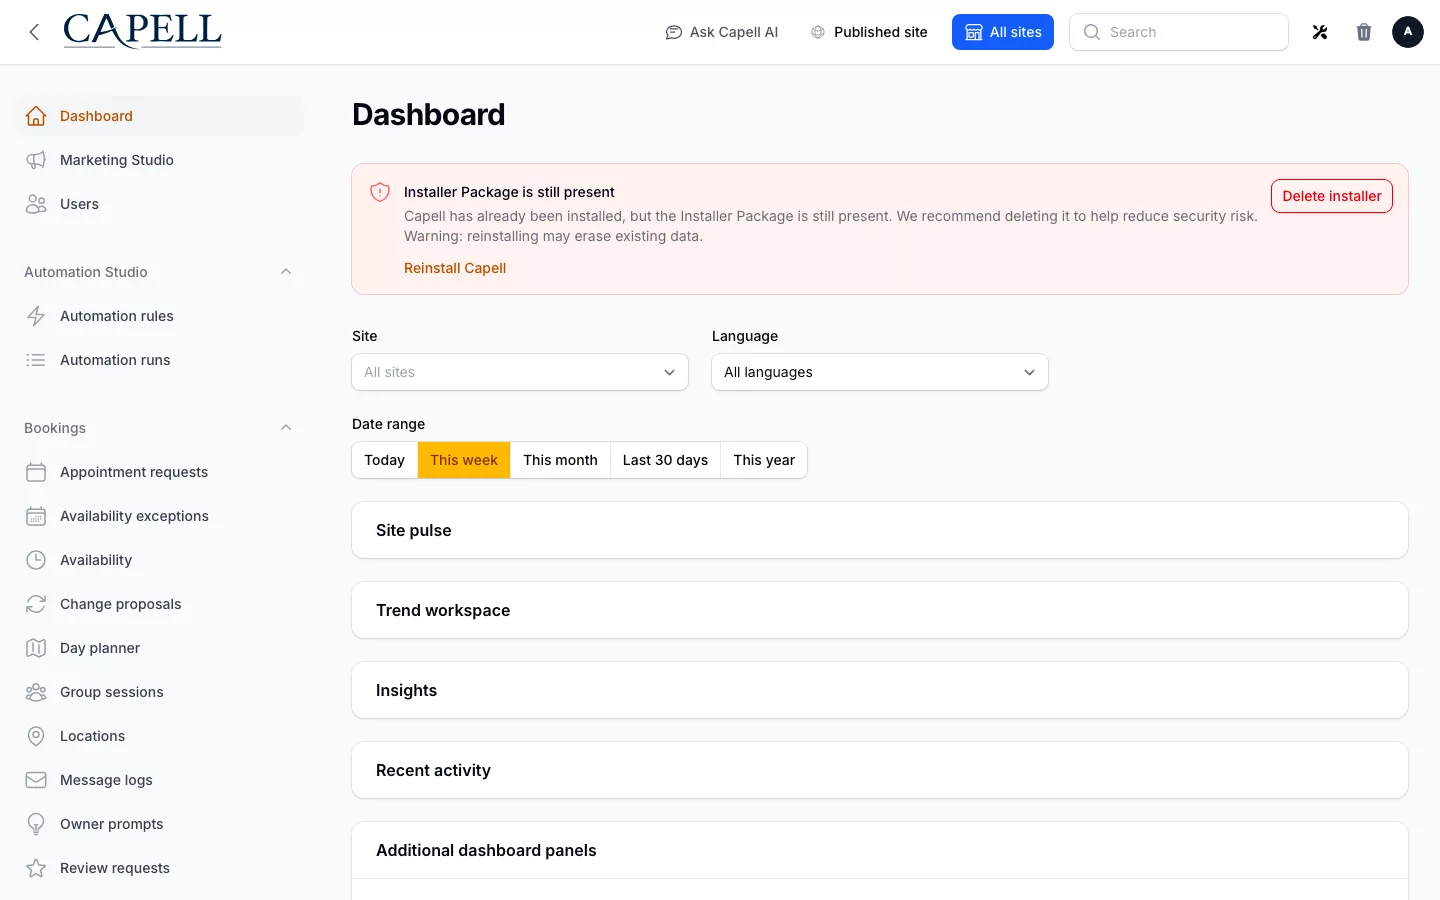1440x900 pixels.
Task: Open the Language dropdown
Action: tap(880, 372)
